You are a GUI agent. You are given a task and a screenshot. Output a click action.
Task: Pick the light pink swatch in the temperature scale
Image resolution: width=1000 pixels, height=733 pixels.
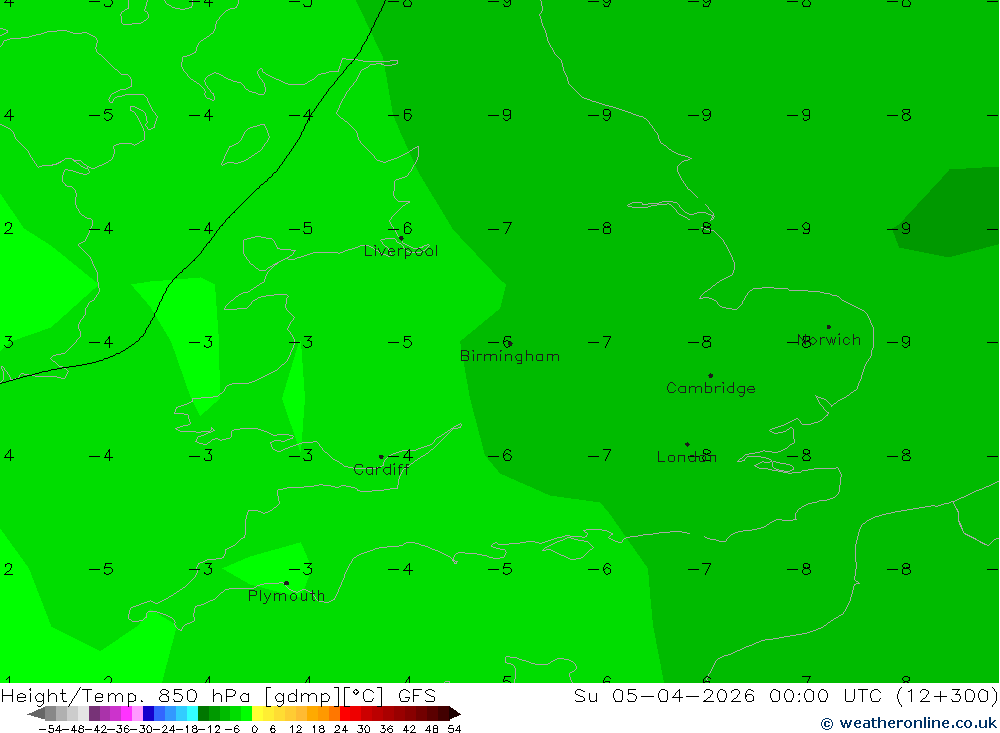(x=137, y=714)
